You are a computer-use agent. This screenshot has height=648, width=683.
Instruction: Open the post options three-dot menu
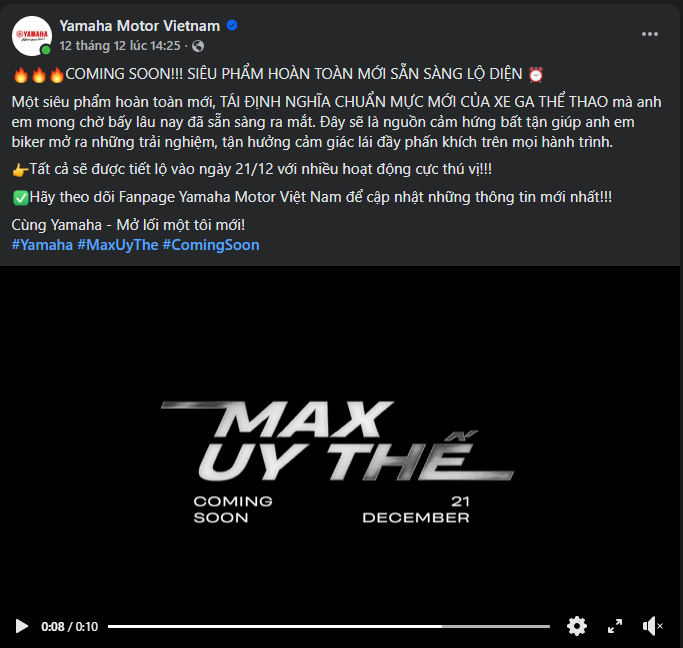(649, 34)
